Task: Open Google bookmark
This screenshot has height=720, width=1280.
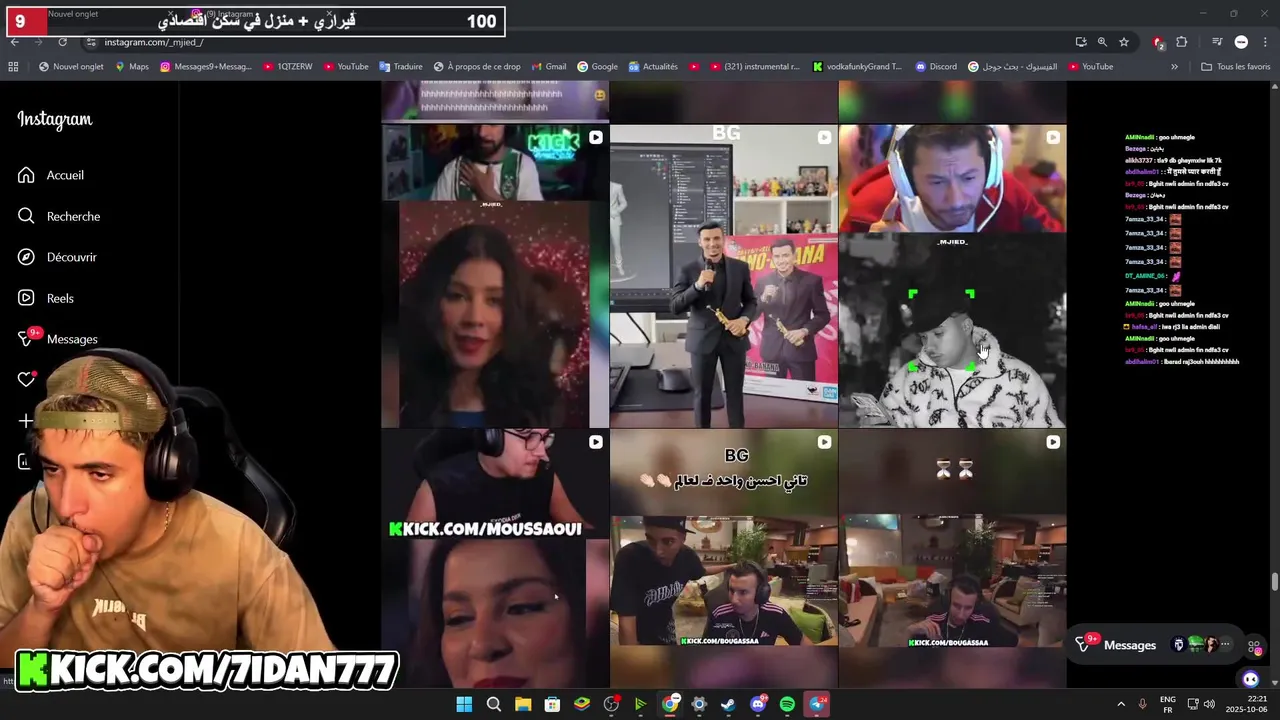Action: pyautogui.click(x=598, y=67)
